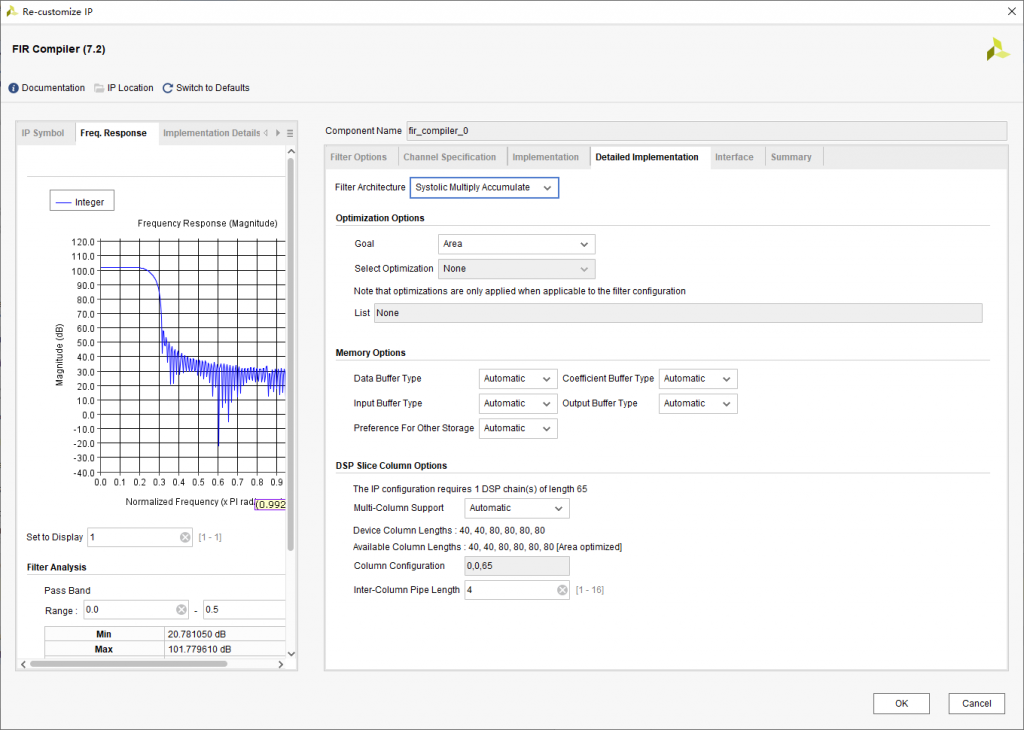
Task: Open the Output Buffer Type dropdown
Action: 698,404
